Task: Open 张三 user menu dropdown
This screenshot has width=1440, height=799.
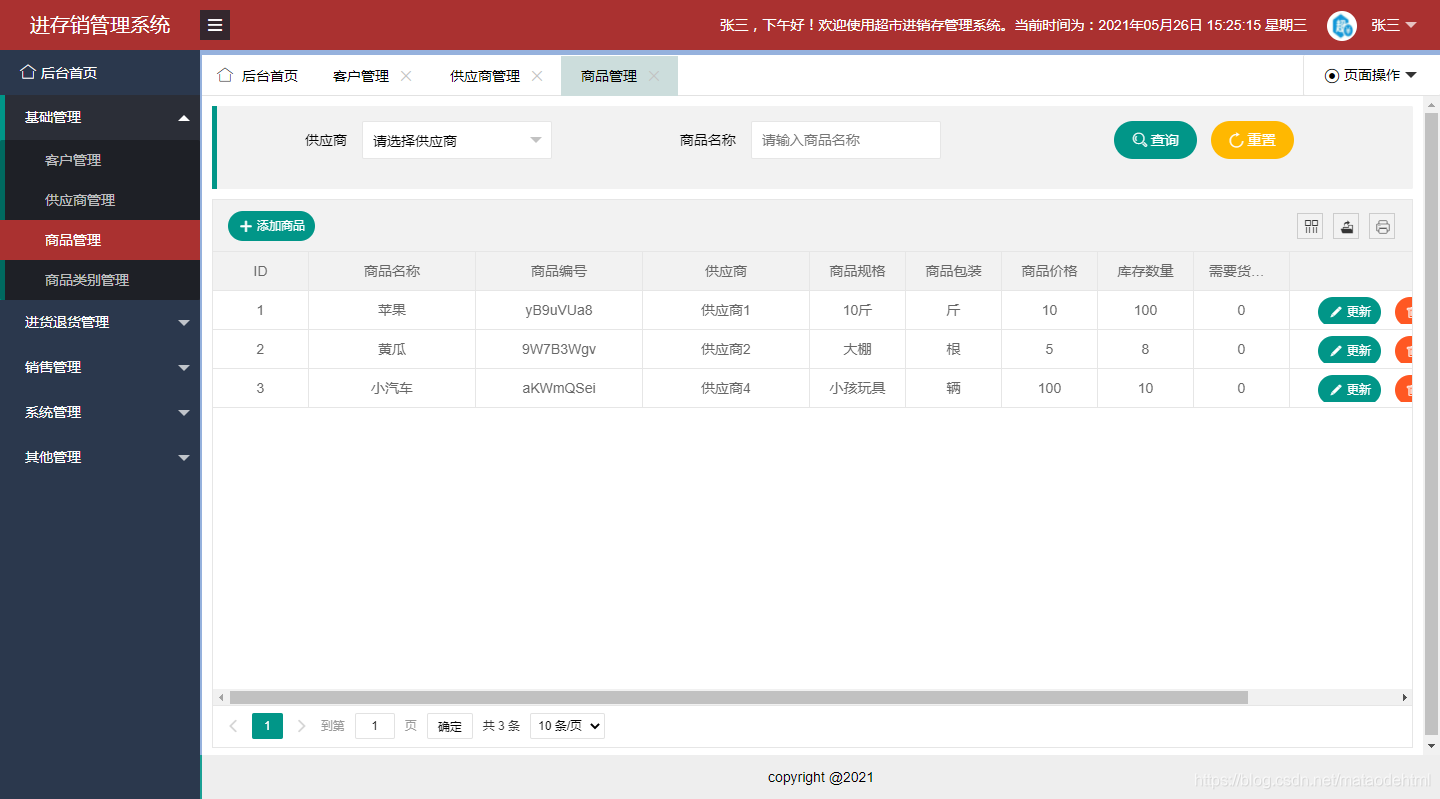Action: click(1394, 26)
